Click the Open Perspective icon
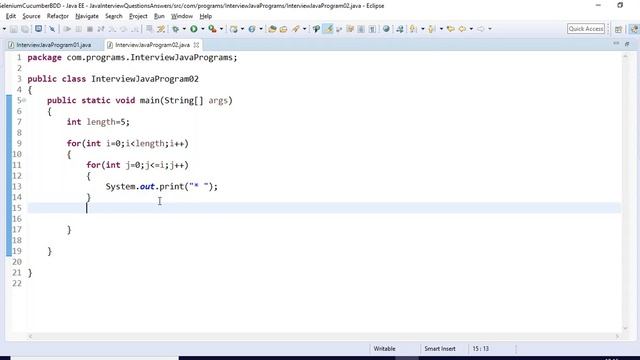640x360 pixels. (x=618, y=29)
